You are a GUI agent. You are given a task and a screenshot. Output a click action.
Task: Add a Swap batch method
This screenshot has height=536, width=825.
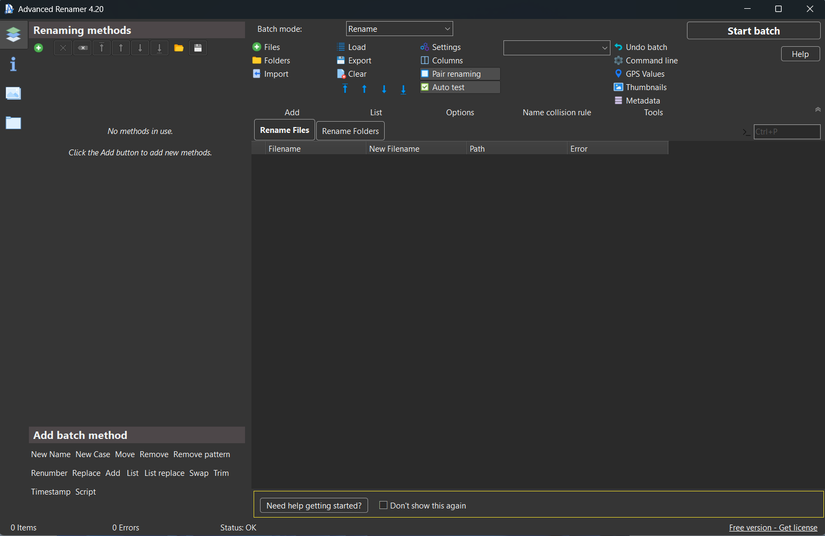[199, 473]
